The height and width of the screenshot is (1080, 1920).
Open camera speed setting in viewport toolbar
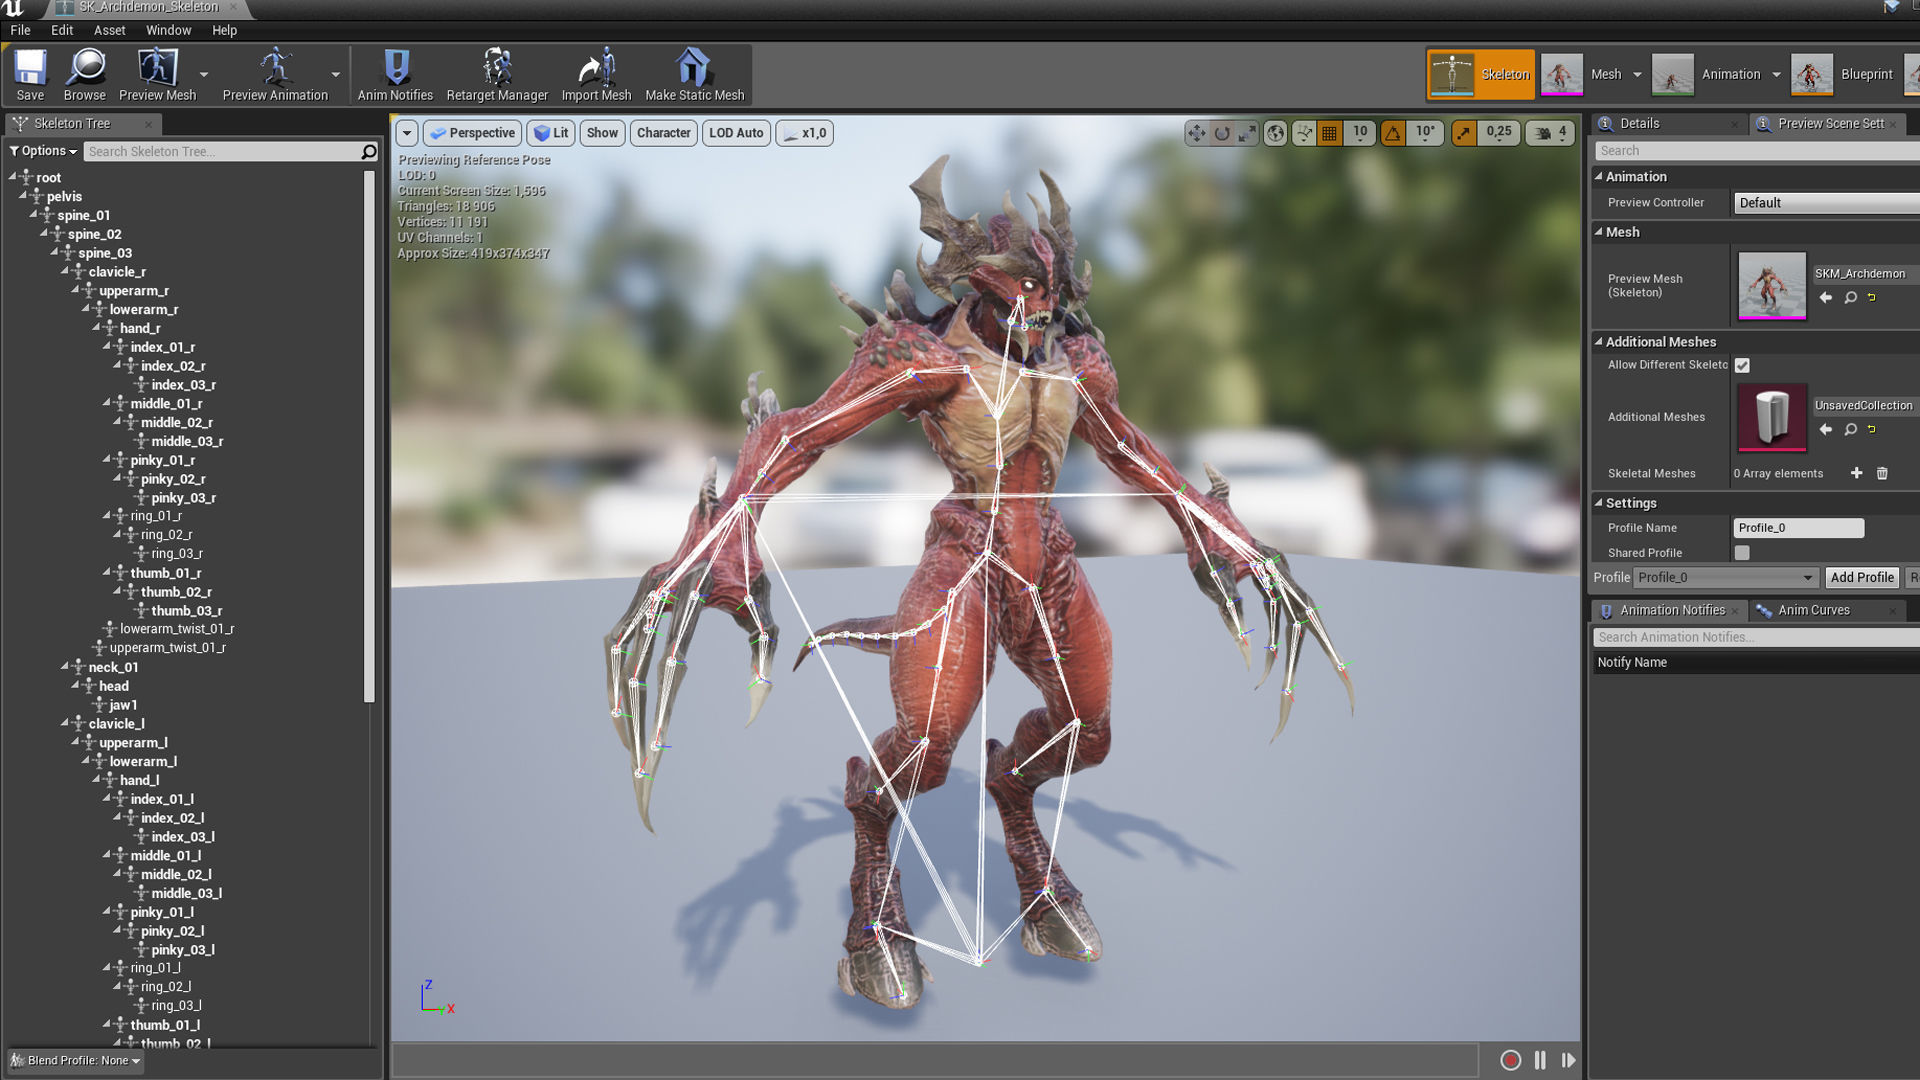pos(1551,133)
